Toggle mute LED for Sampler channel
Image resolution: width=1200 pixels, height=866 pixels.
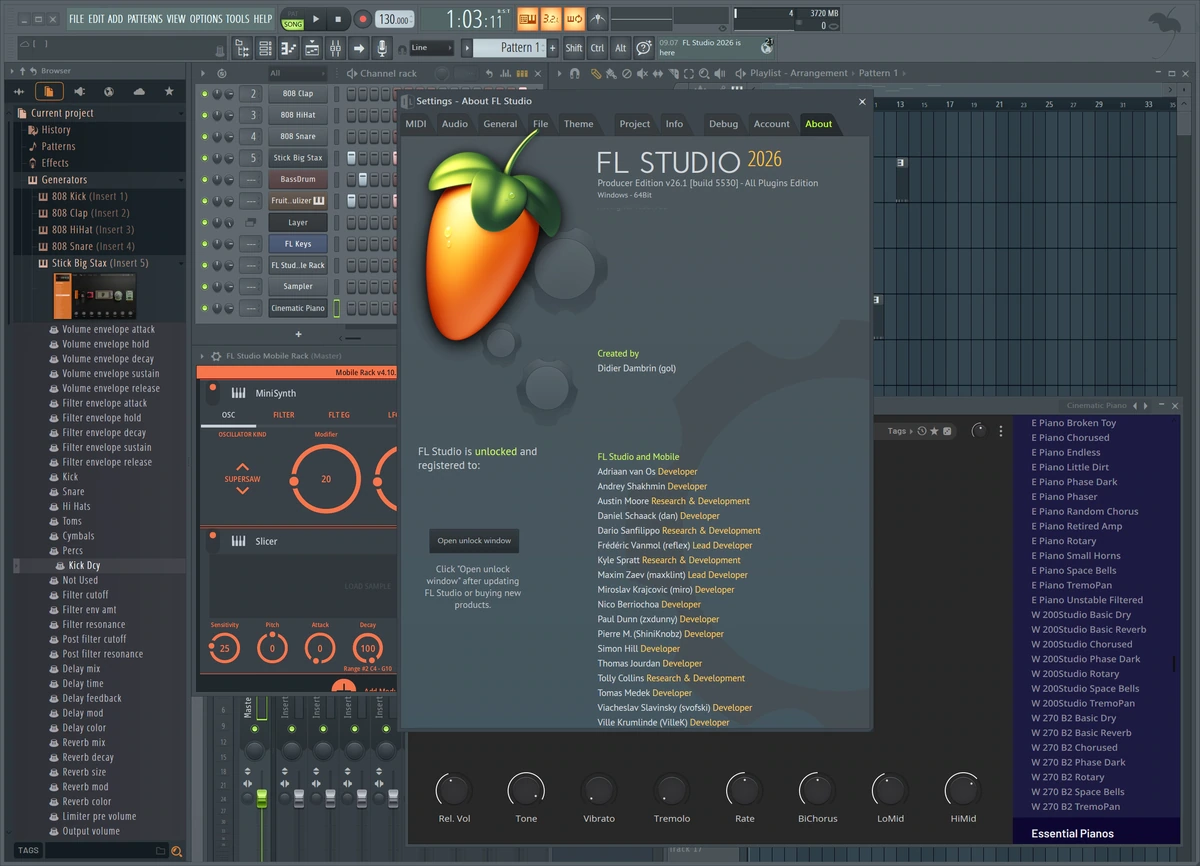205,287
